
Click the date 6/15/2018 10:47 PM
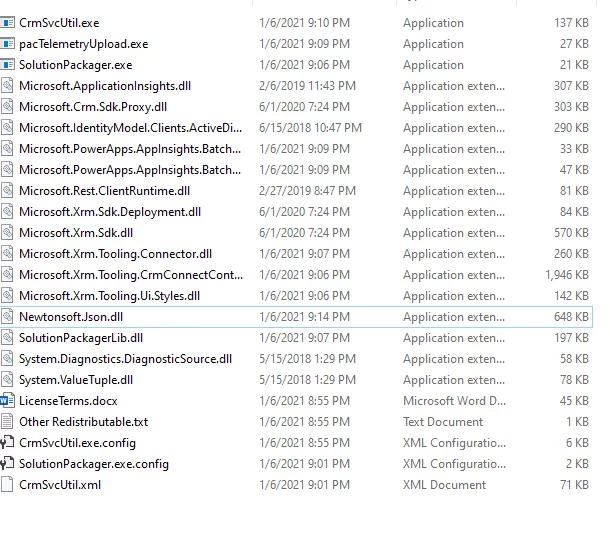tap(310, 128)
